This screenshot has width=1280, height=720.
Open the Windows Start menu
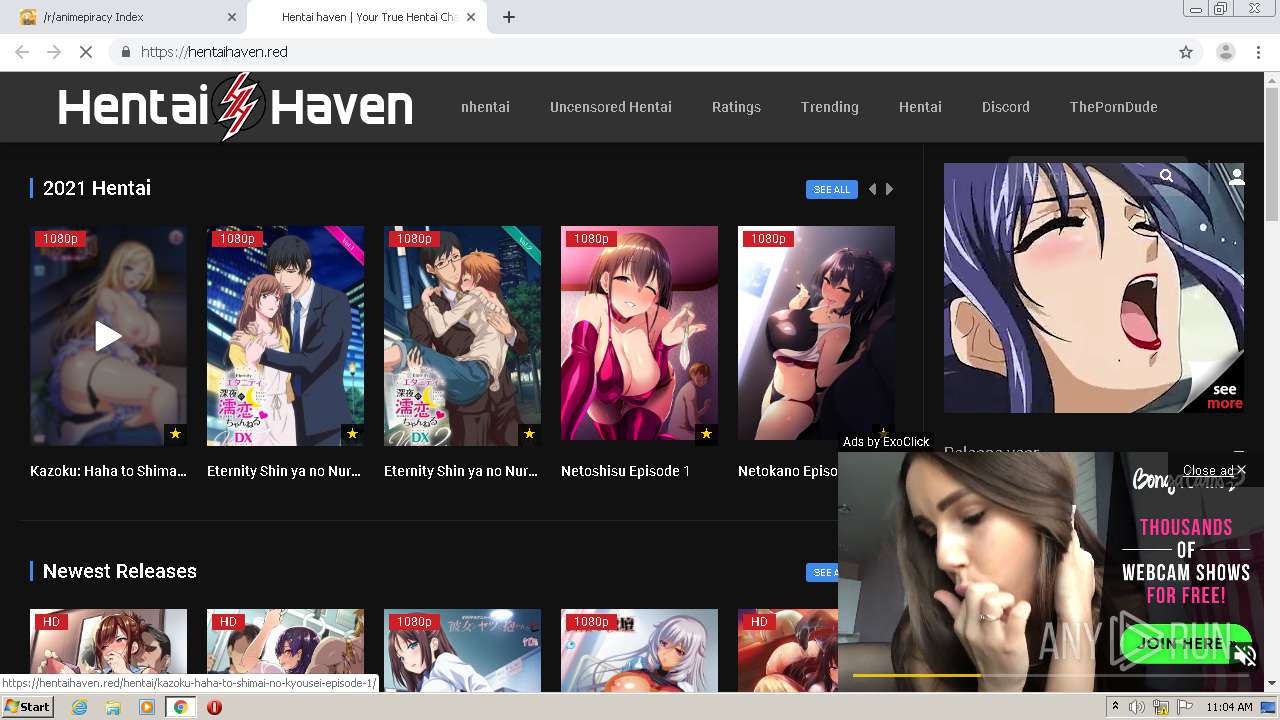tap(28, 707)
